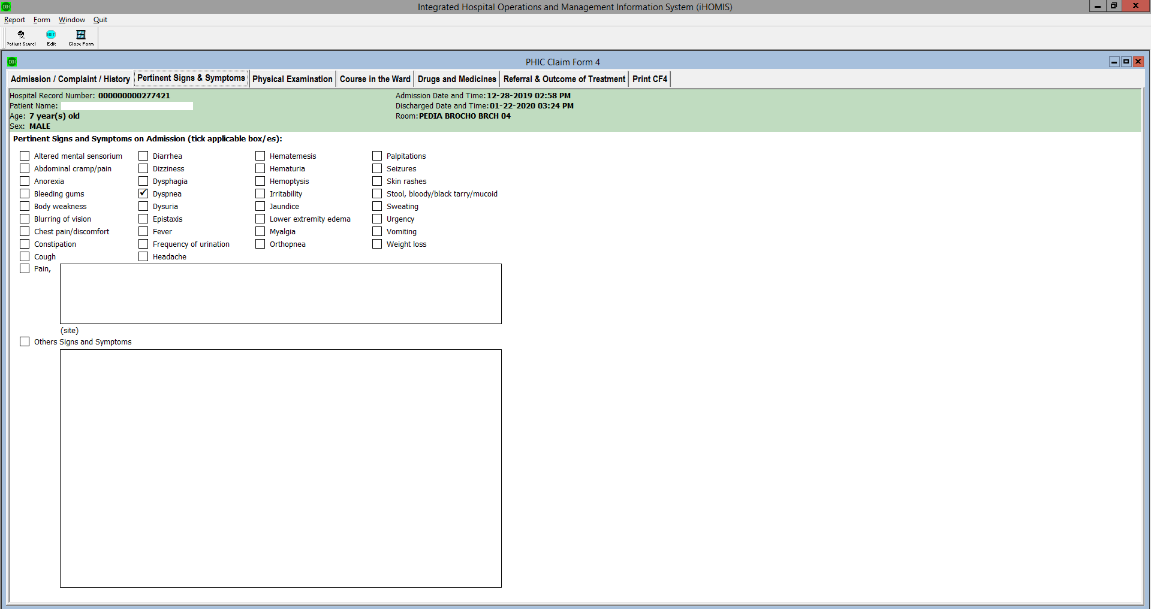Tick Stool, bloody/black tarry/mucoid checkbox

[x=377, y=194]
